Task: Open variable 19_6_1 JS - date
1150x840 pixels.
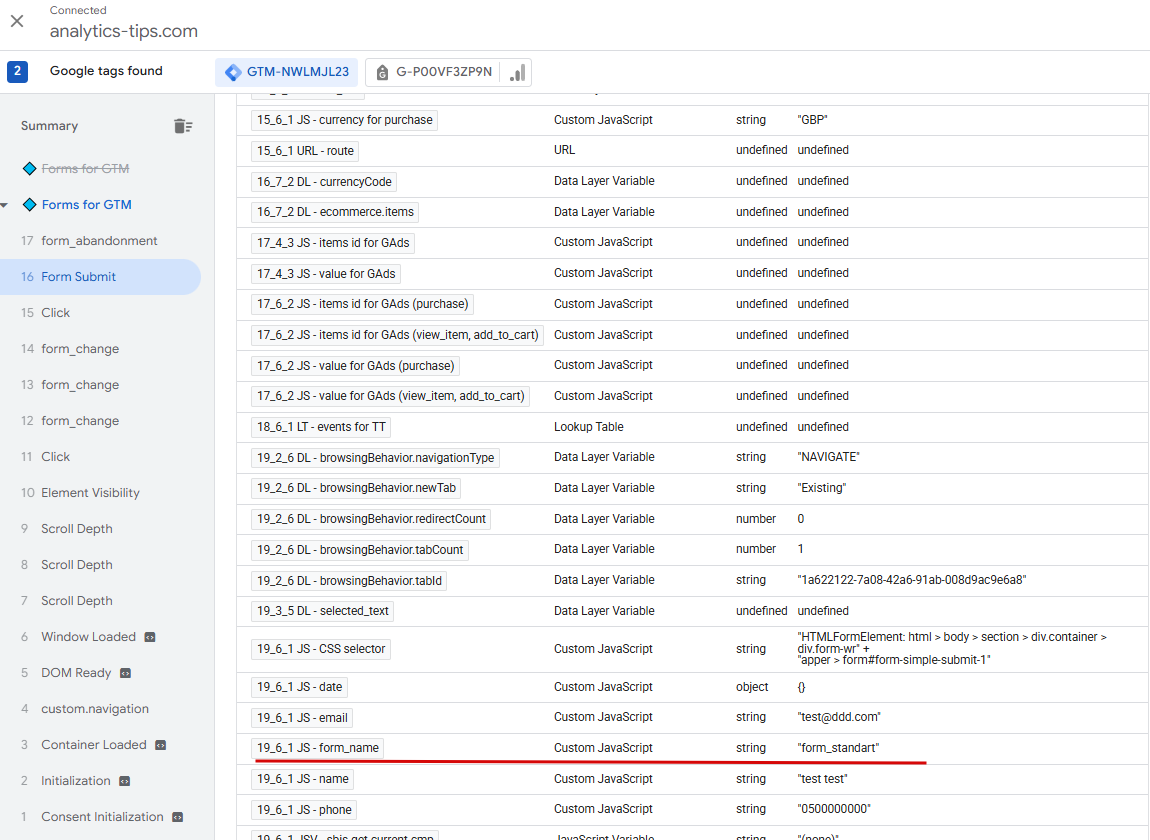Action: (299, 687)
